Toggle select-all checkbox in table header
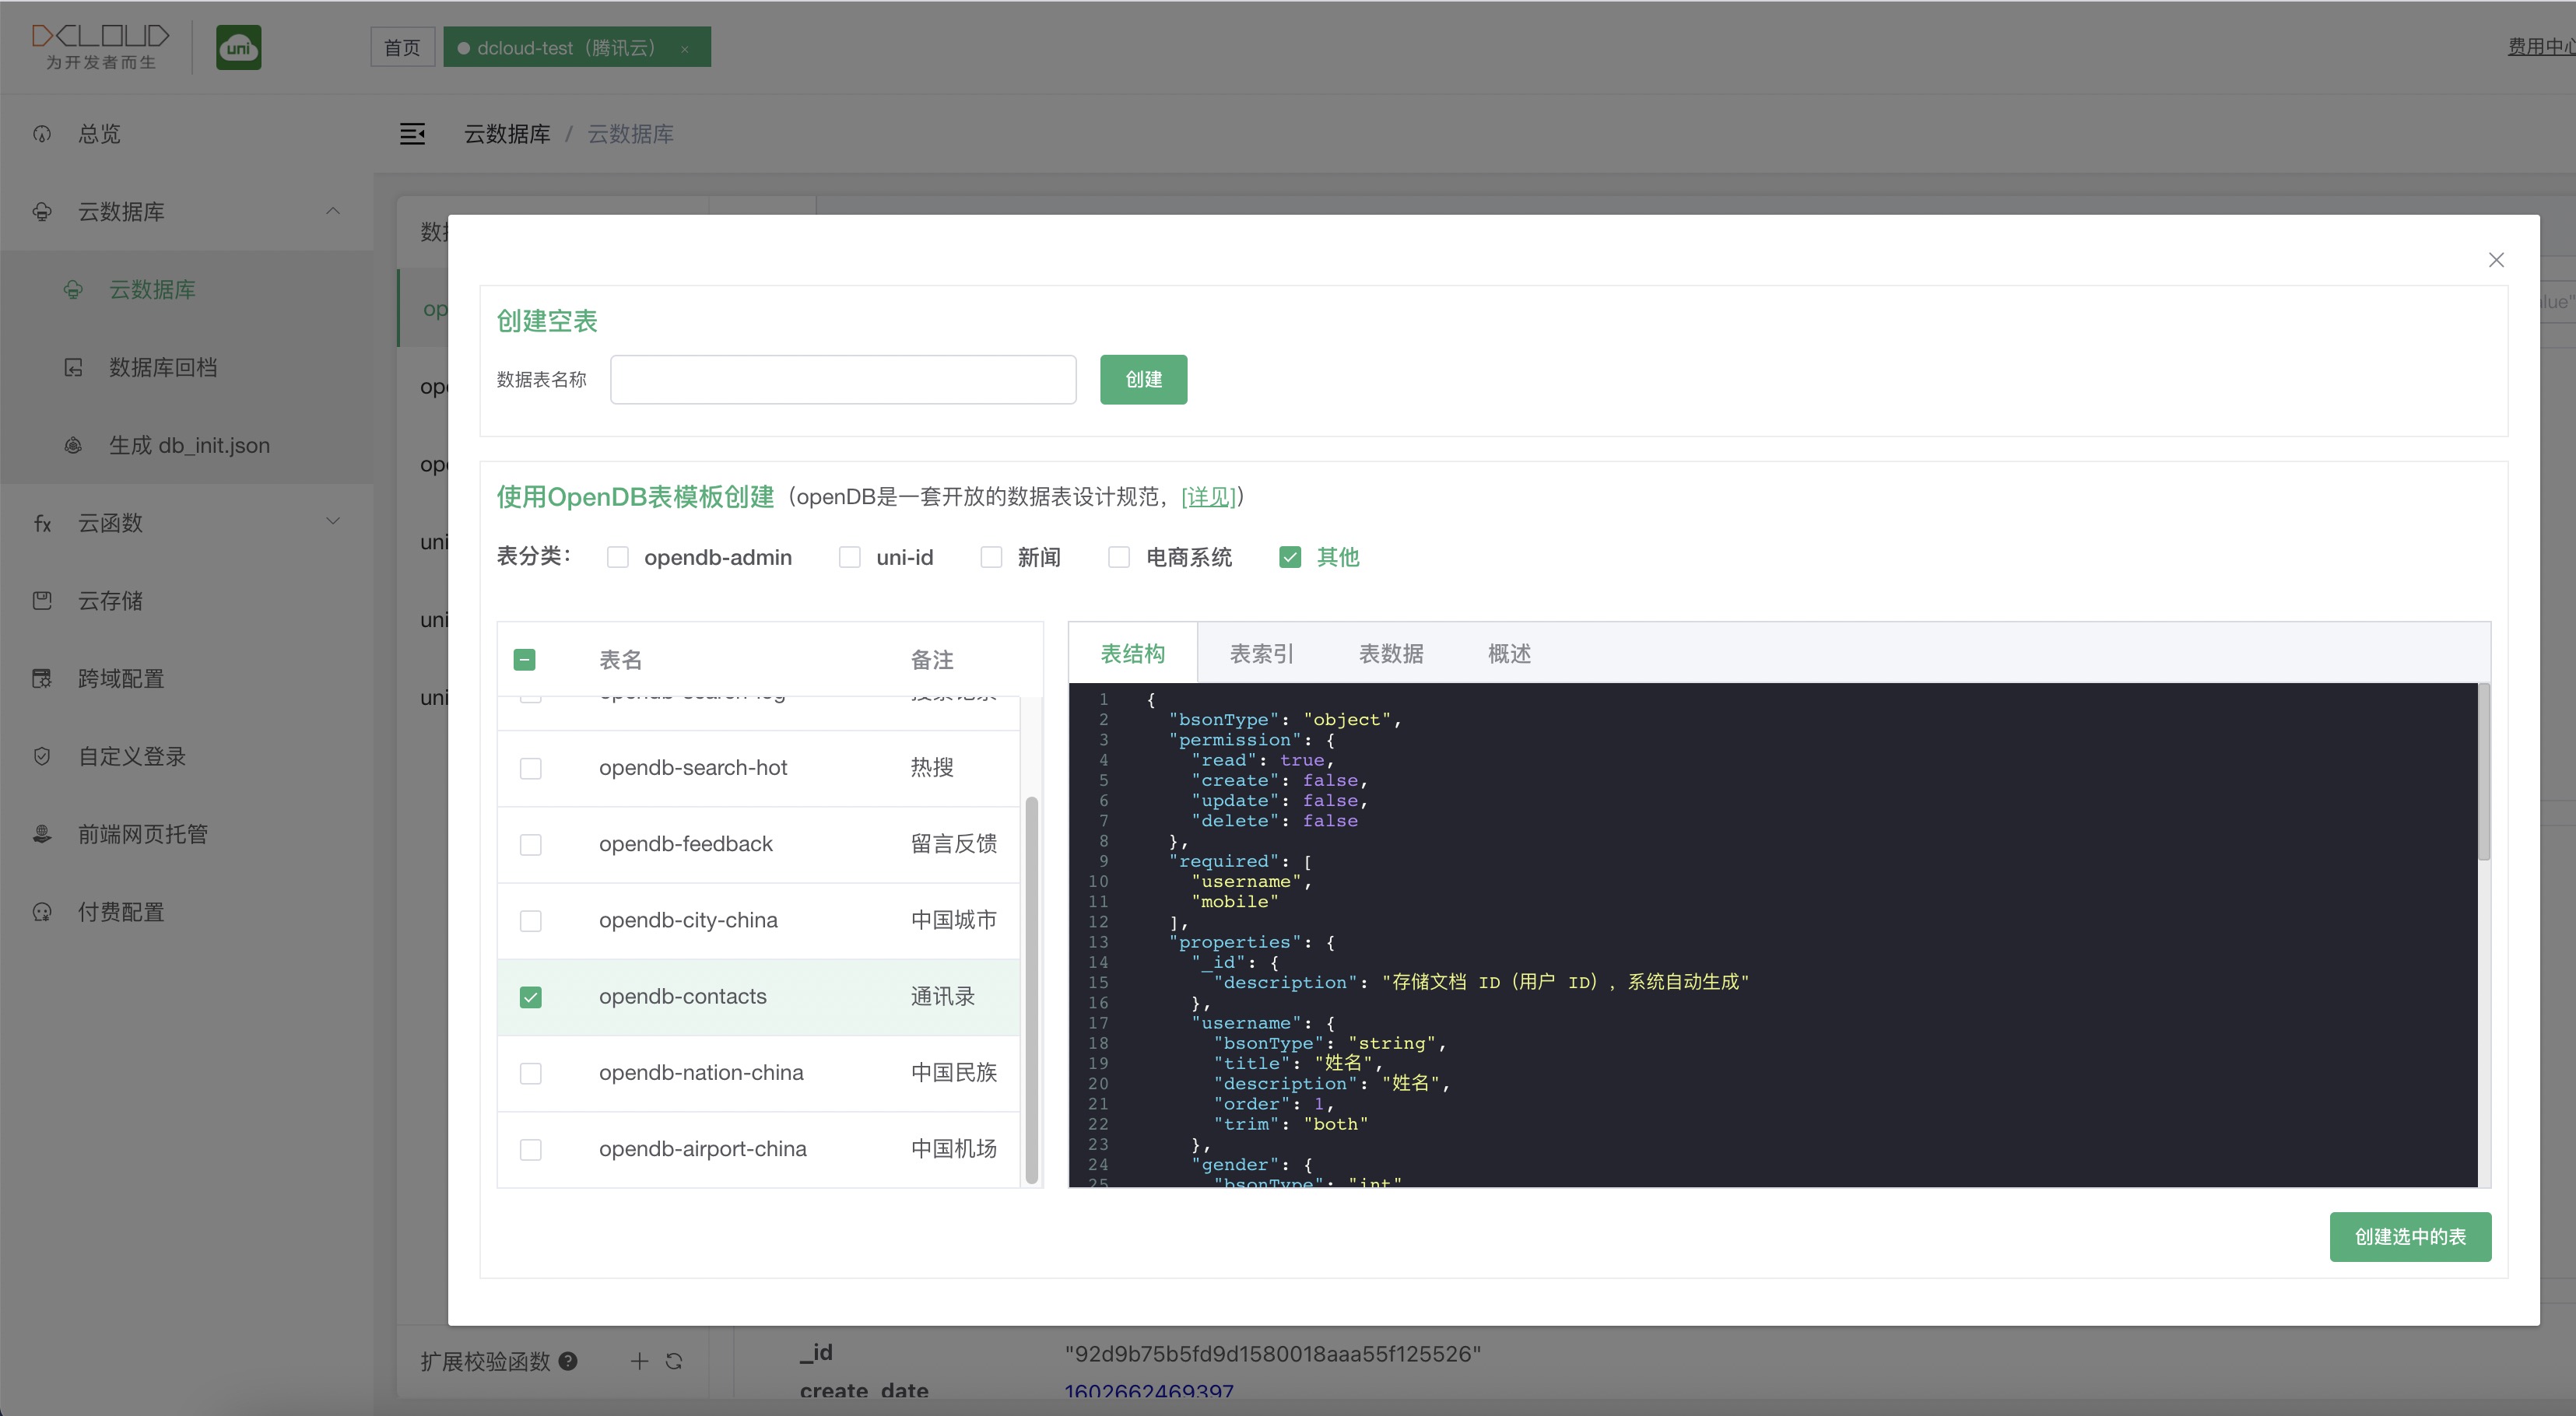This screenshot has width=2576, height=1416. 525,660
